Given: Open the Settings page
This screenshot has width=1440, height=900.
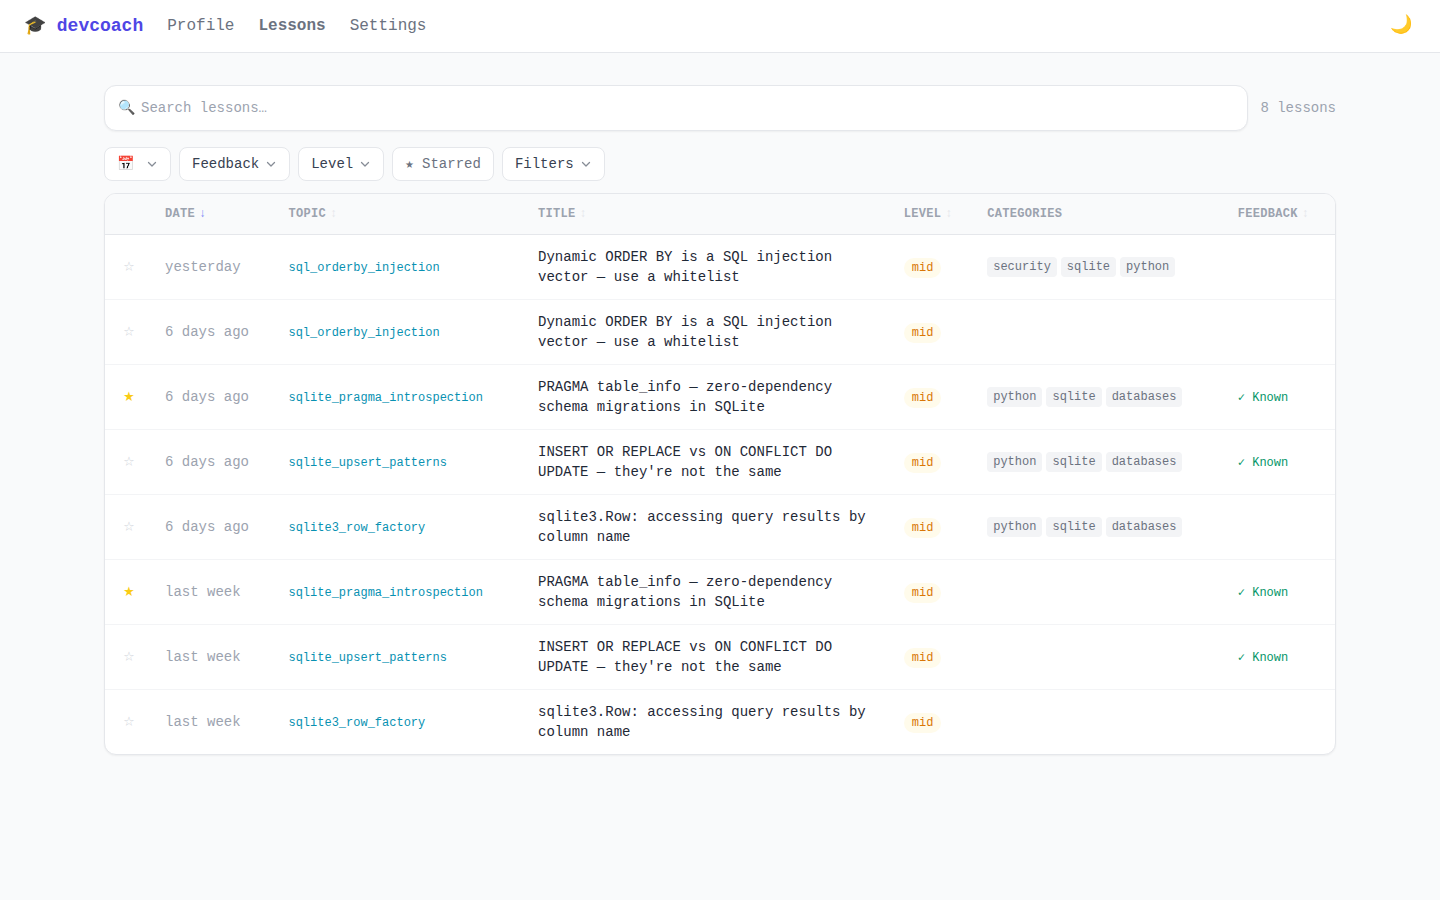Looking at the screenshot, I should [x=388, y=24].
